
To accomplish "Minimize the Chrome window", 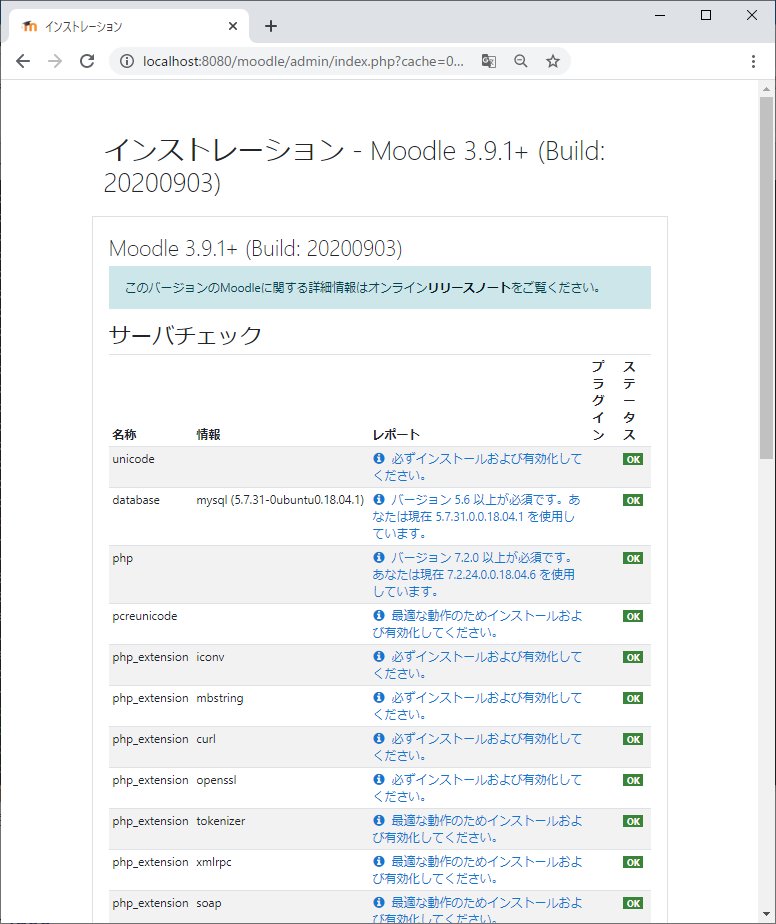I will click(660, 15).
